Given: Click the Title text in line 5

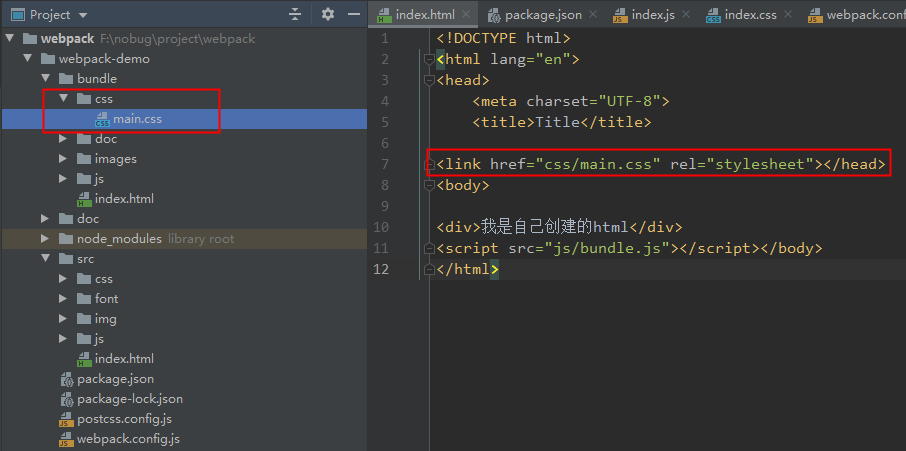Looking at the screenshot, I should click(x=557, y=122).
